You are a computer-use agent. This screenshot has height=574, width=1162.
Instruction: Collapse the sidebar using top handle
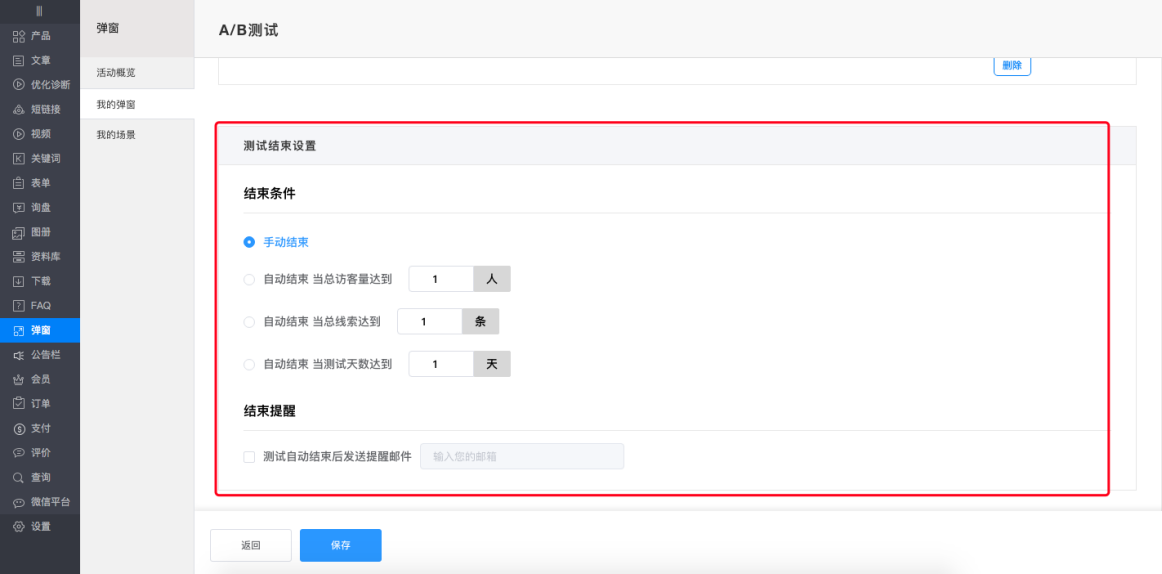39,10
